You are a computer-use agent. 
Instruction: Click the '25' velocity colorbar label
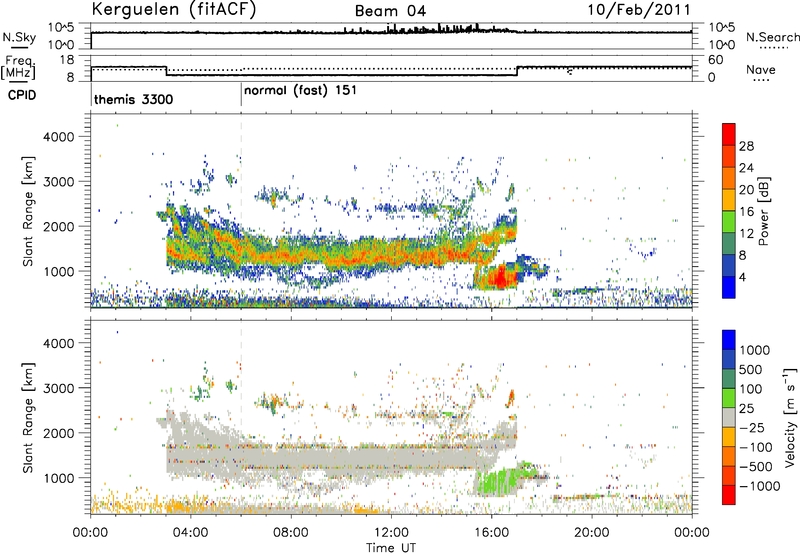click(747, 408)
